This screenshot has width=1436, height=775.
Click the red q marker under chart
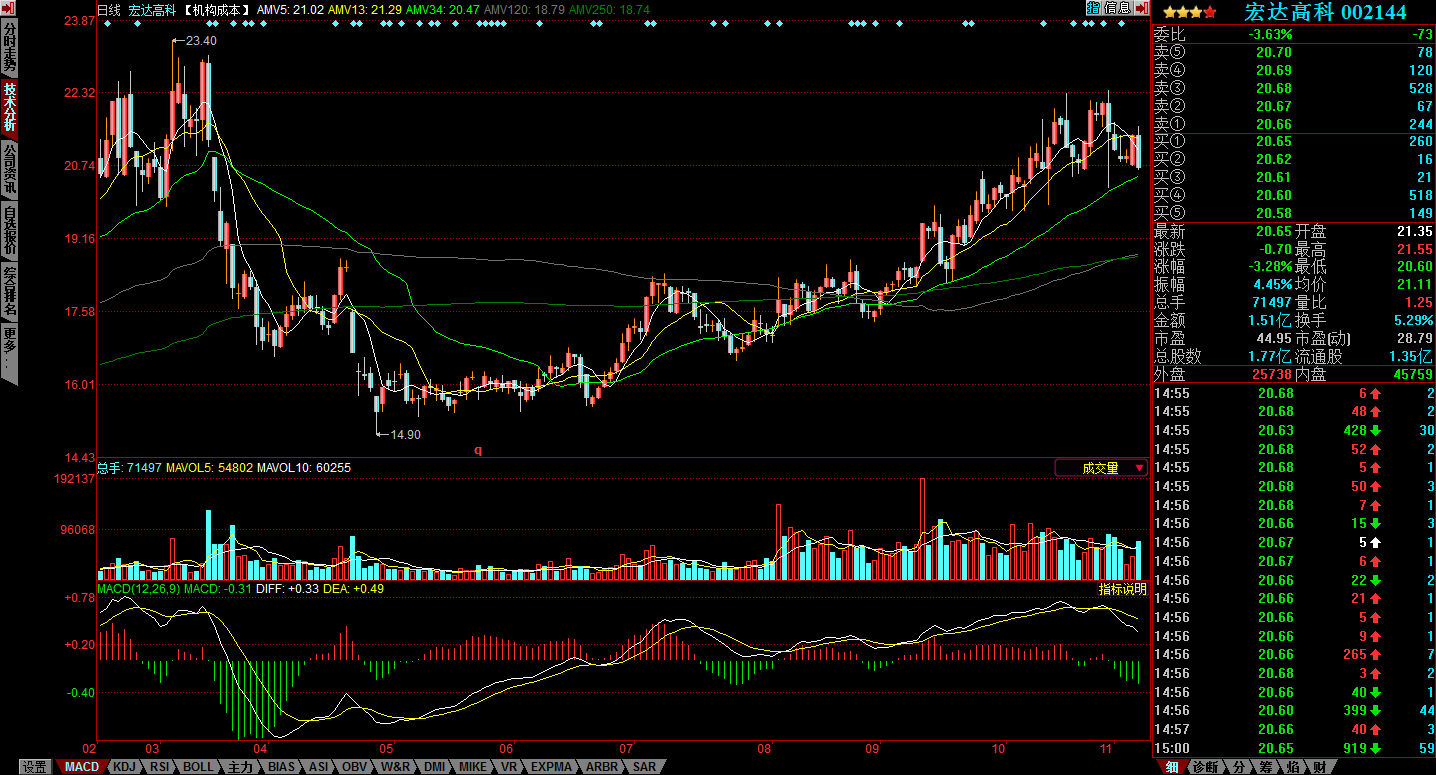point(478,450)
